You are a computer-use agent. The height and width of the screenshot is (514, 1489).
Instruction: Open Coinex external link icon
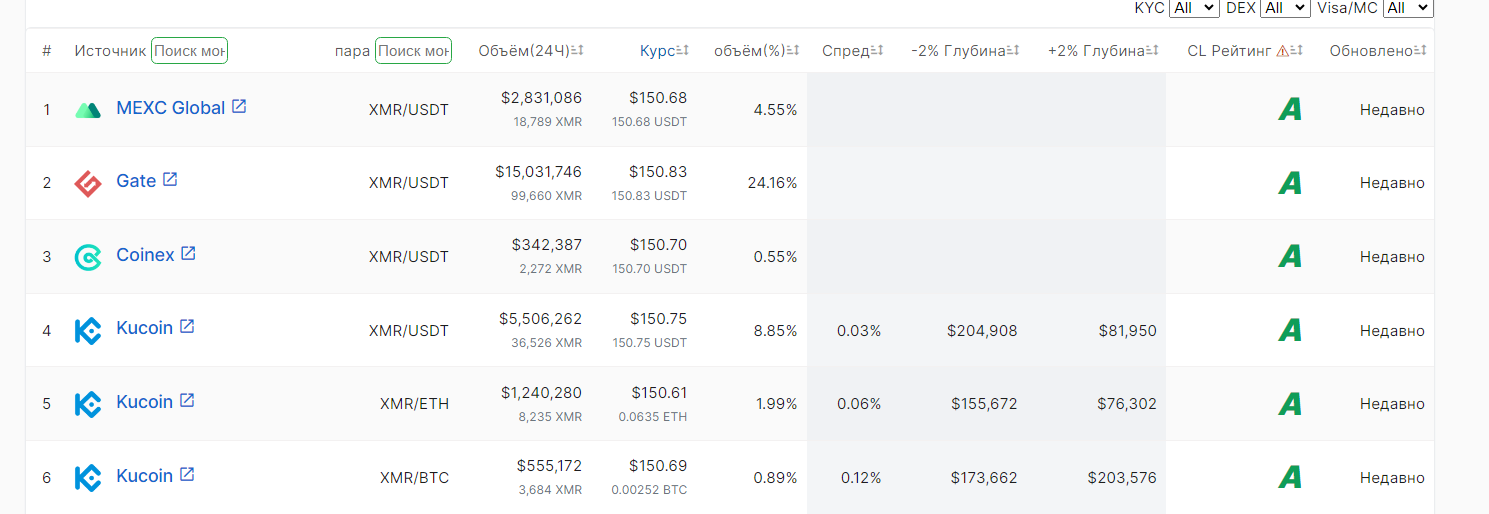[188, 253]
